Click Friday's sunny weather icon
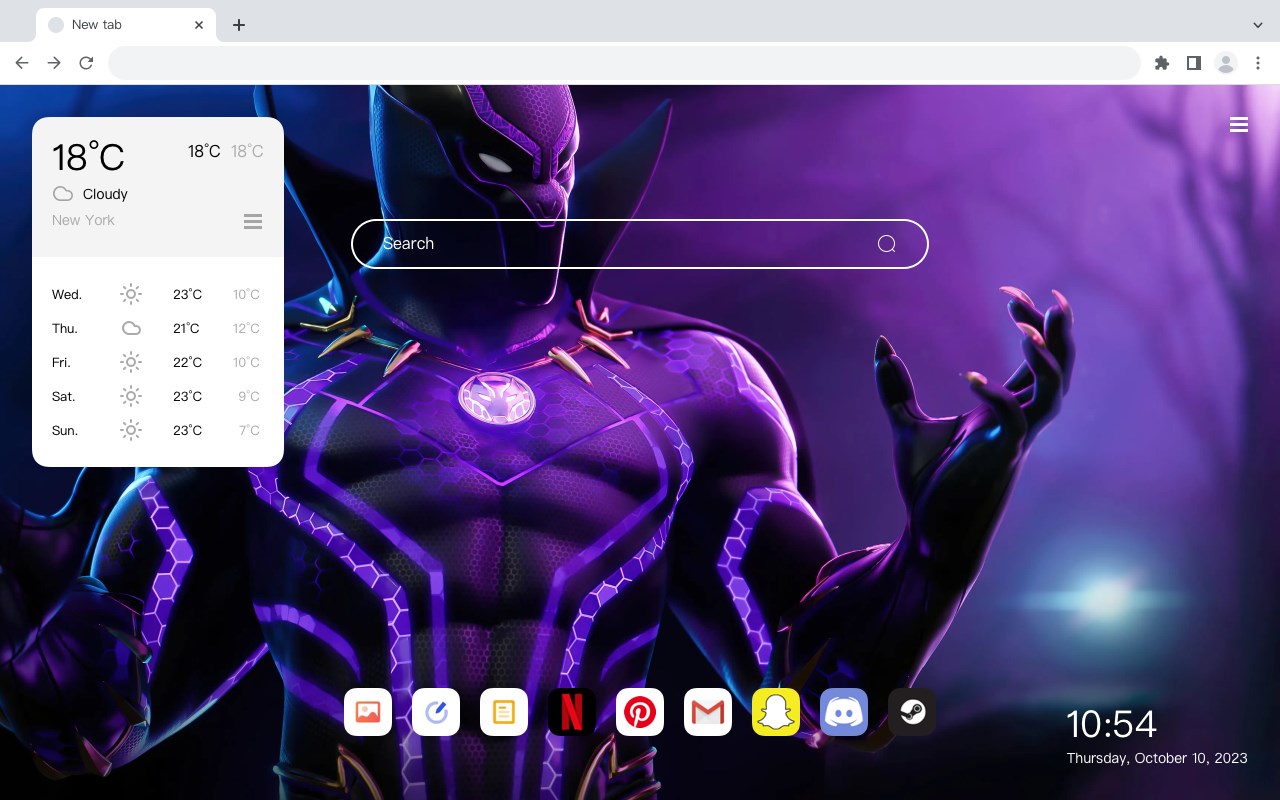The height and width of the screenshot is (800, 1280). tap(131, 362)
